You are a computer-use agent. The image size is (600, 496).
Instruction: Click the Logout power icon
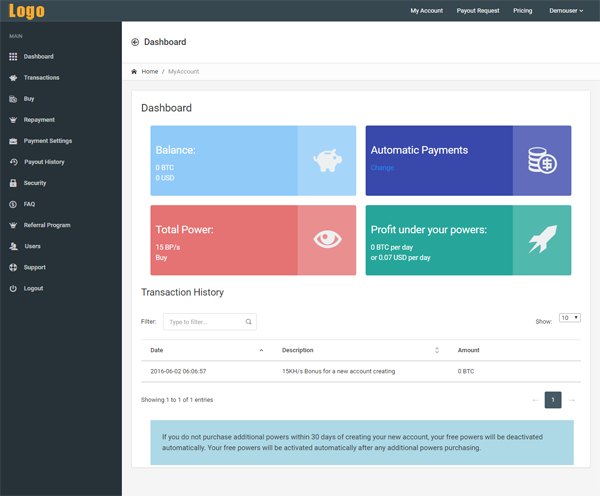tap(13, 288)
